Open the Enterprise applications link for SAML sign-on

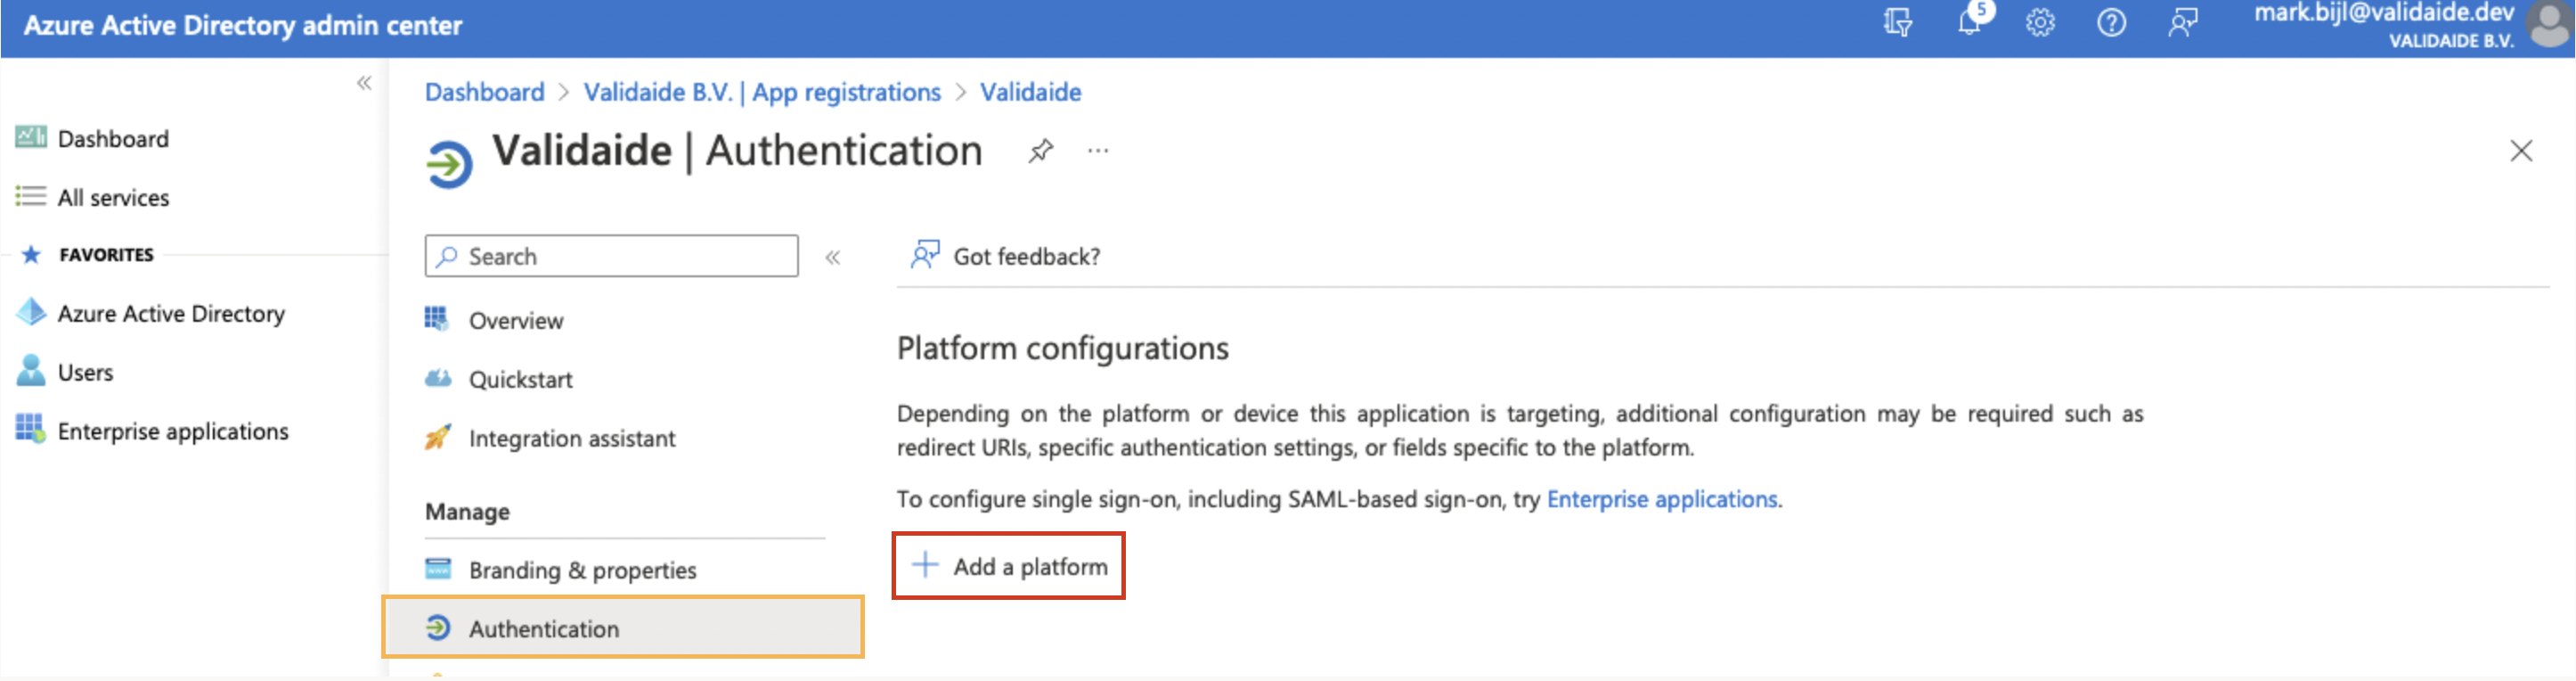point(1663,499)
